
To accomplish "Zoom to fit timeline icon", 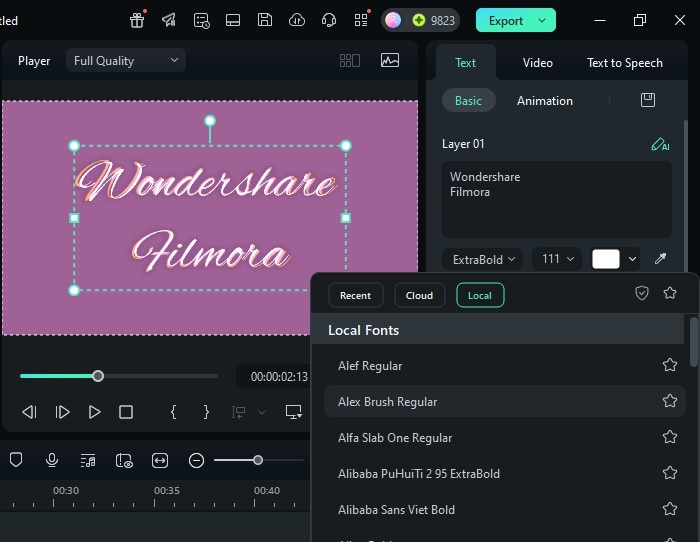I will (160, 460).
